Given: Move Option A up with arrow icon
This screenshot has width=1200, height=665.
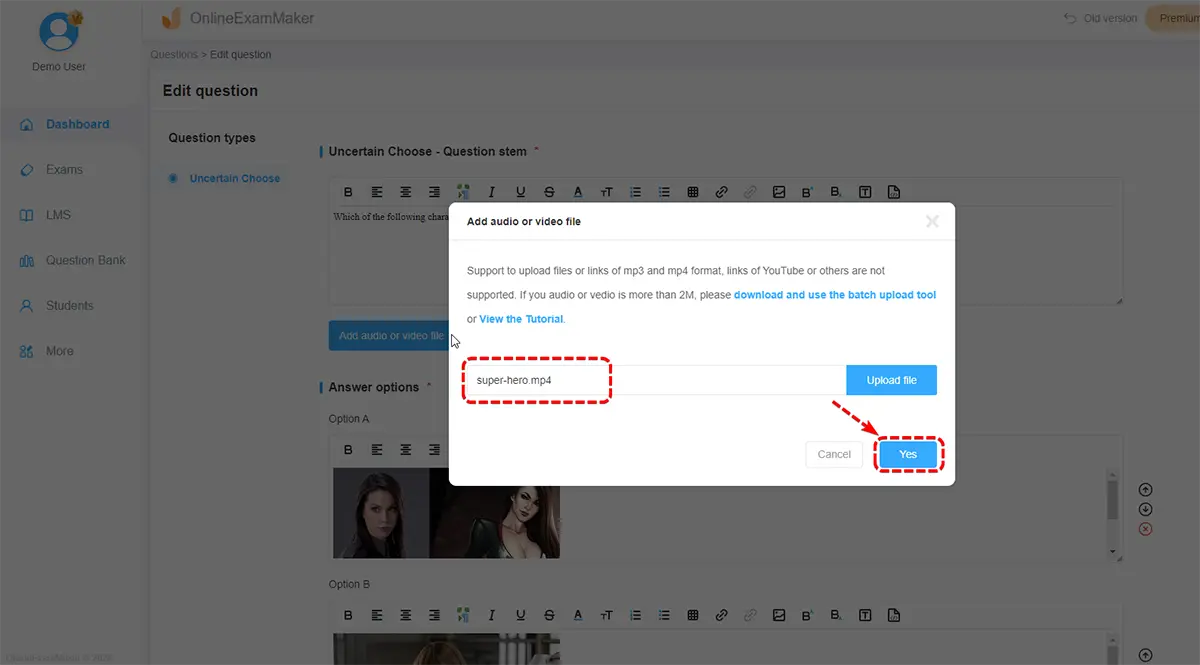Looking at the screenshot, I should pos(1146,490).
